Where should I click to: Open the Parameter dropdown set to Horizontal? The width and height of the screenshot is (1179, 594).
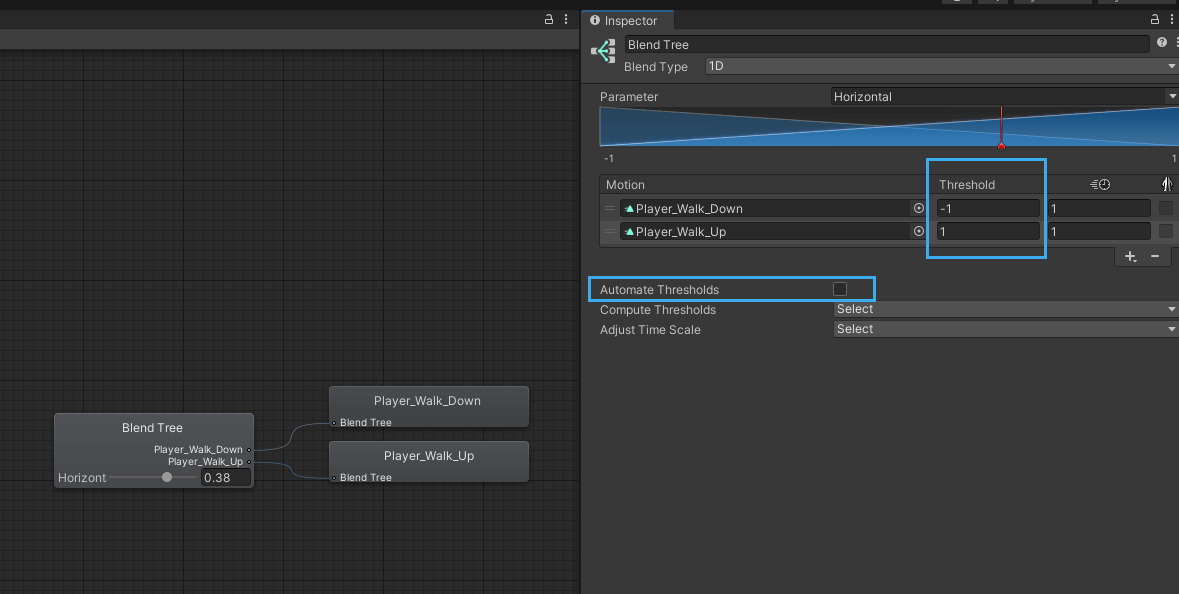point(1004,97)
